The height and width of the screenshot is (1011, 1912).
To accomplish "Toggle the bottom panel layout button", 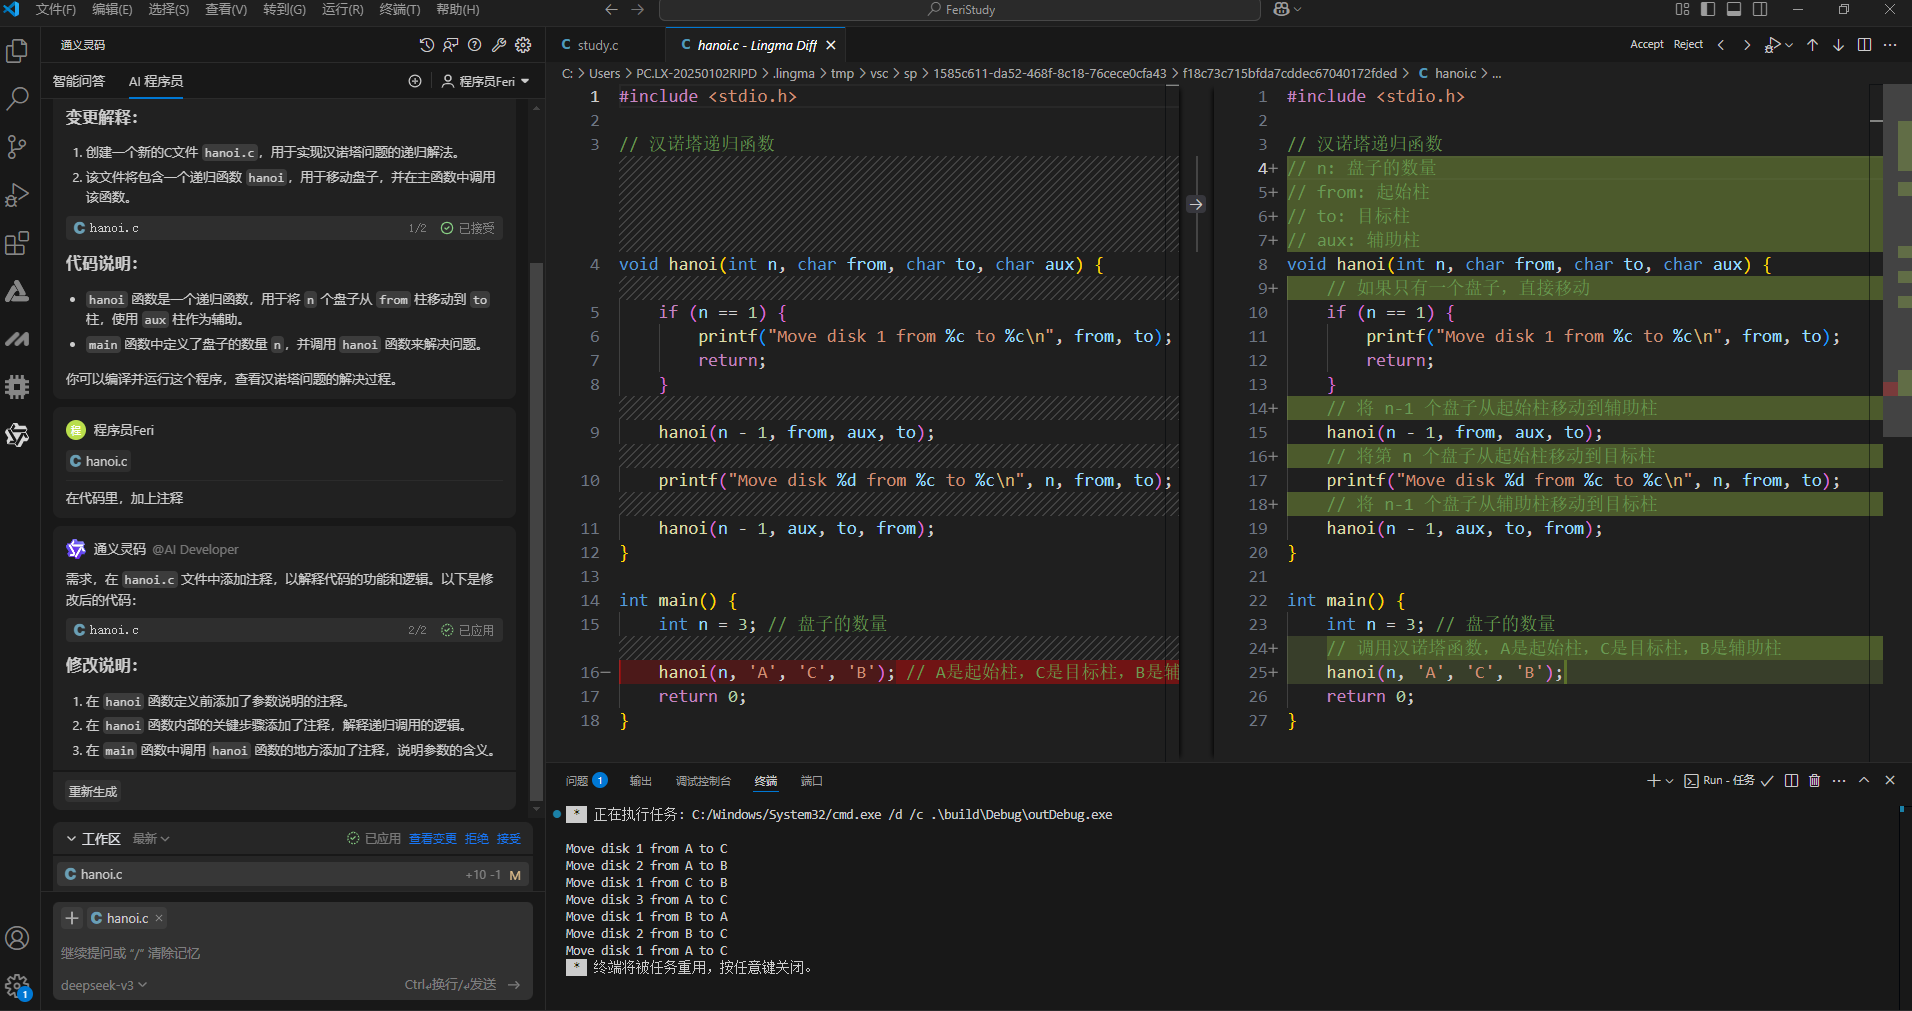I will [1734, 9].
